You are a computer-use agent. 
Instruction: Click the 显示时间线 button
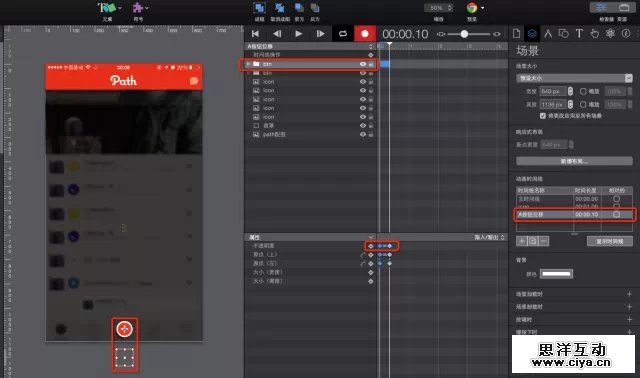click(x=609, y=241)
